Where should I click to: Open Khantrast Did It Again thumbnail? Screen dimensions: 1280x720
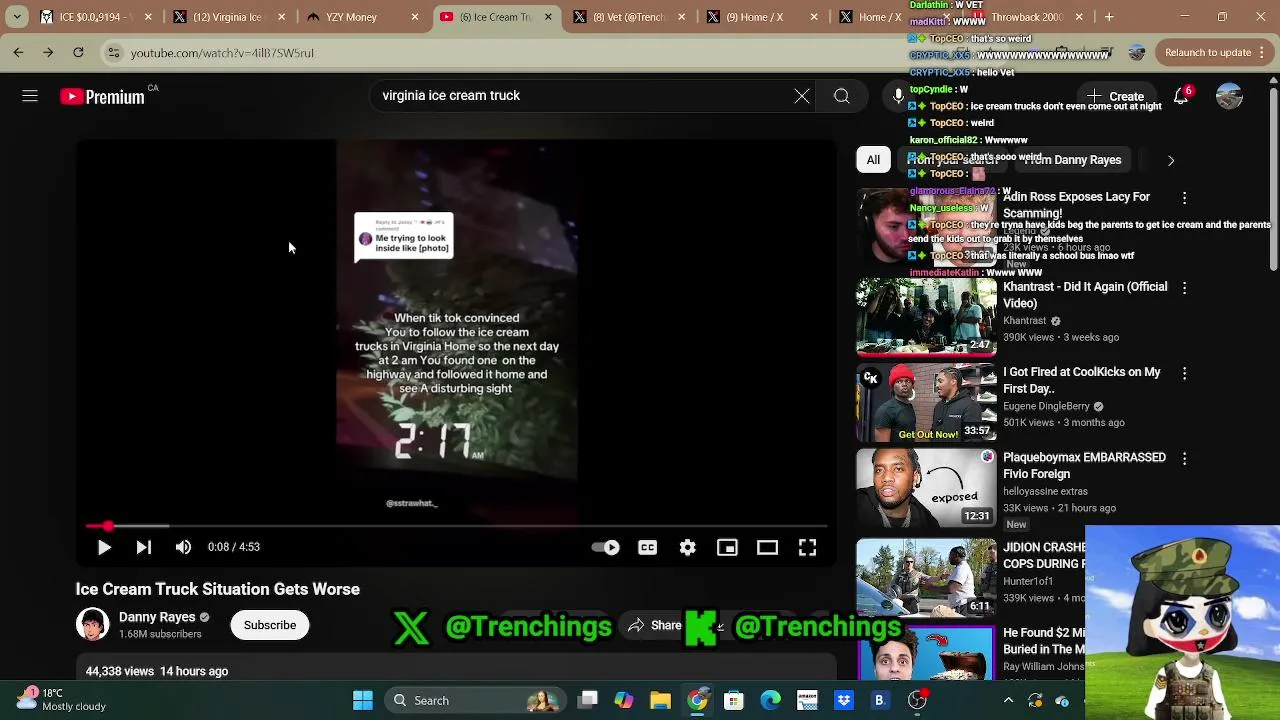[926, 317]
